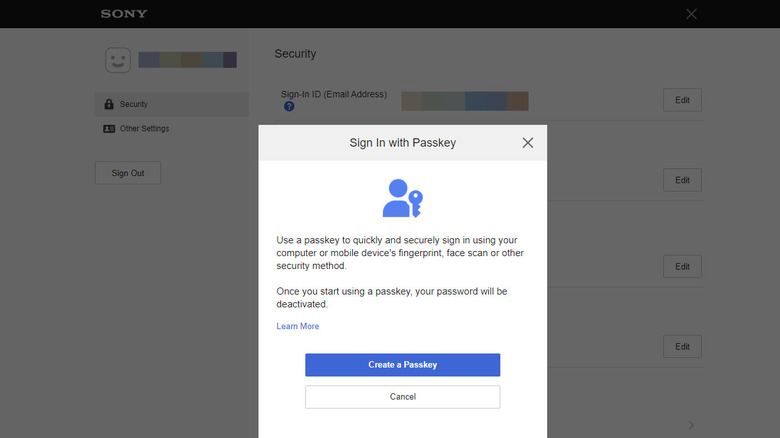Click the smiley face avatar icon

click(118, 60)
